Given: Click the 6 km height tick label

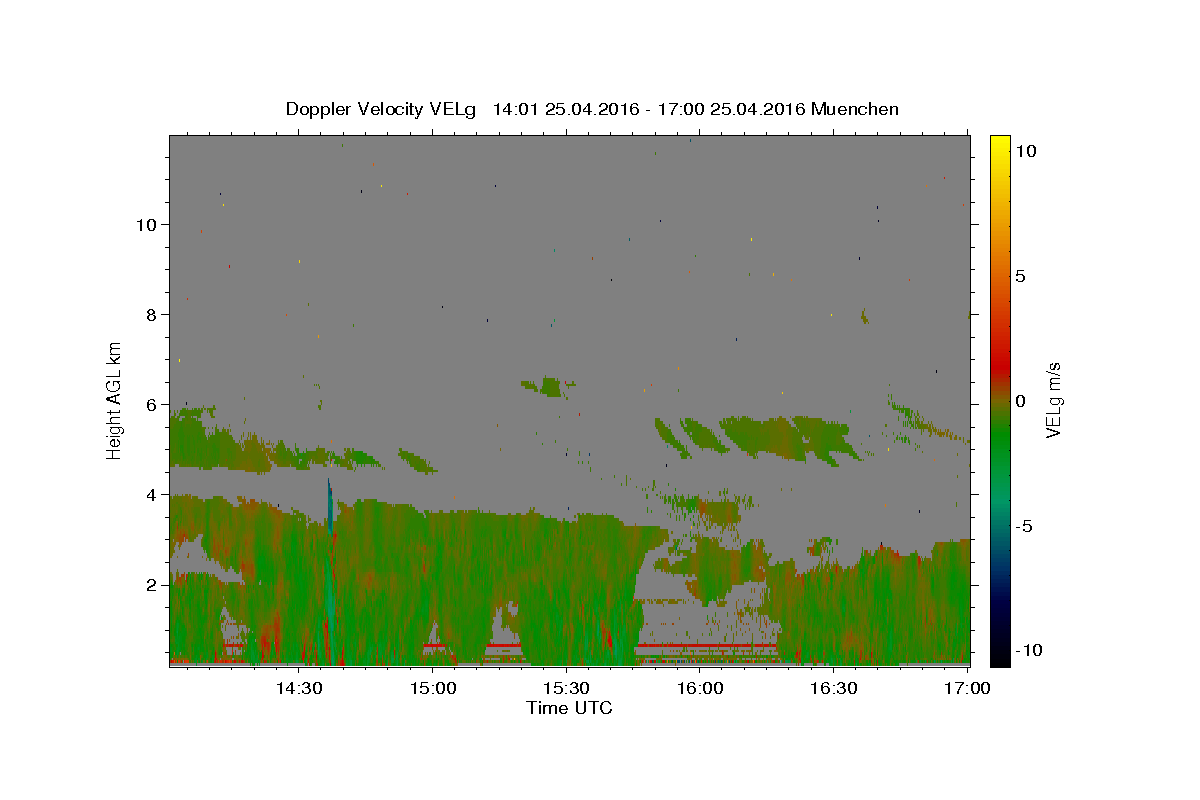Looking at the screenshot, I should [149, 404].
